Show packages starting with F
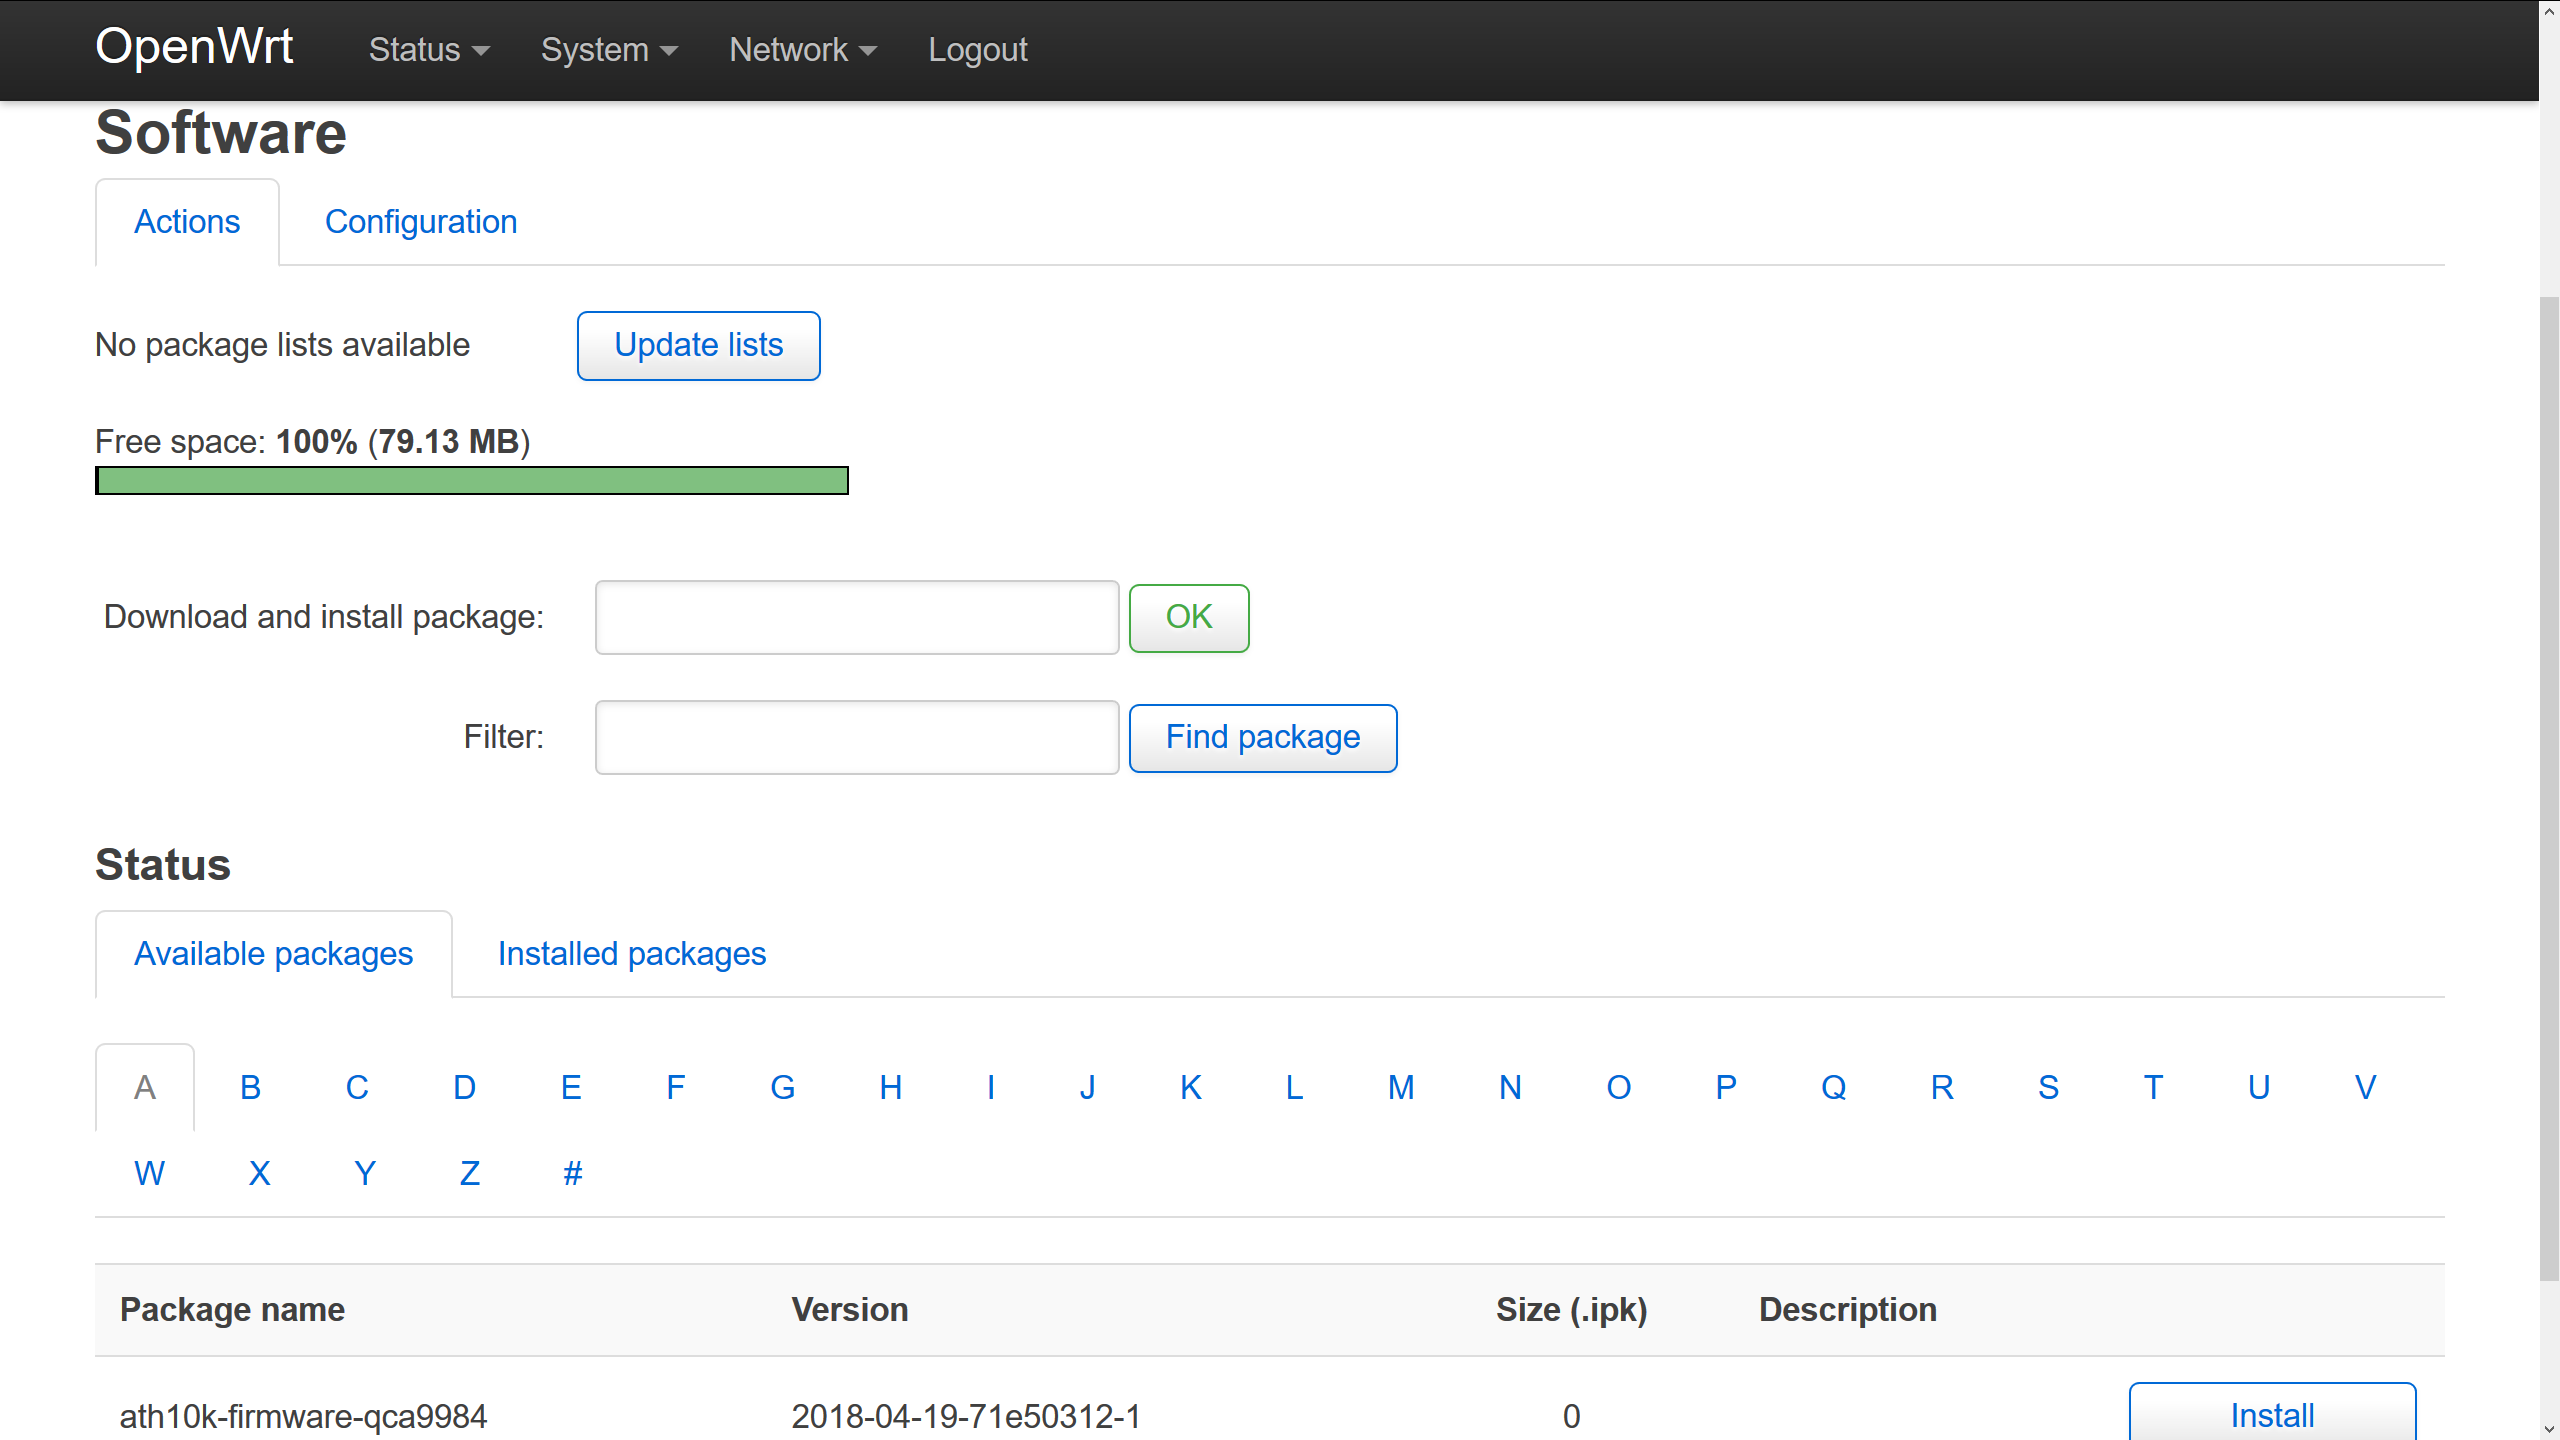The height and width of the screenshot is (1440, 2560). pos(676,1088)
